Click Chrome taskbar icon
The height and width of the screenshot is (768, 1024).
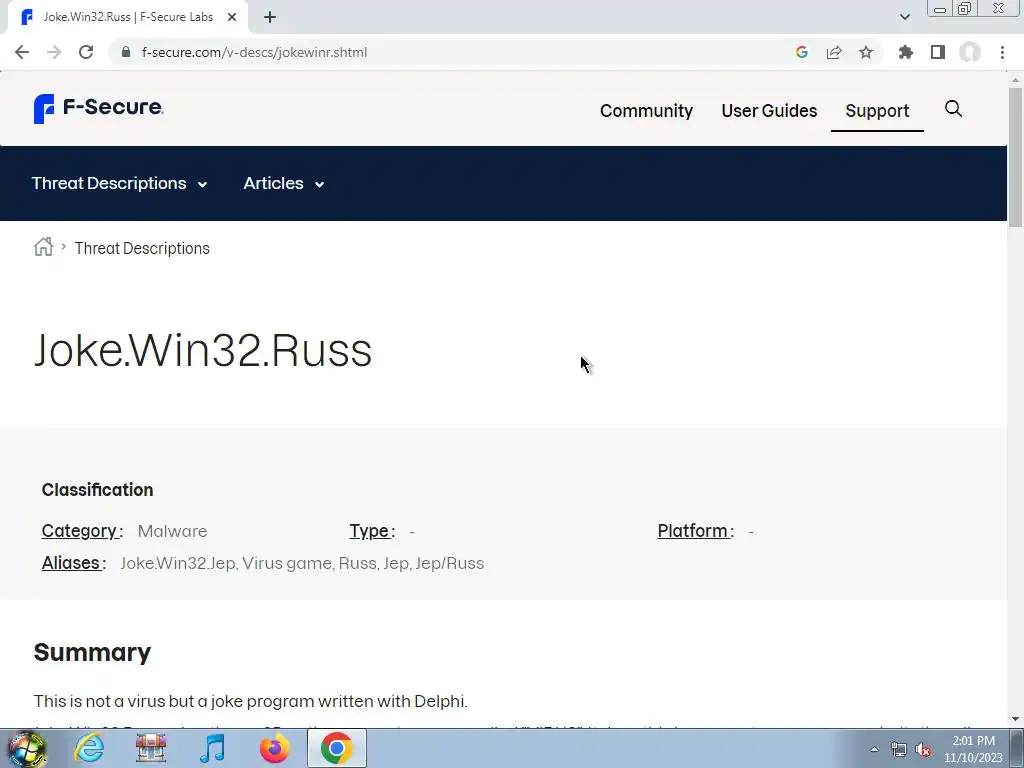336,748
